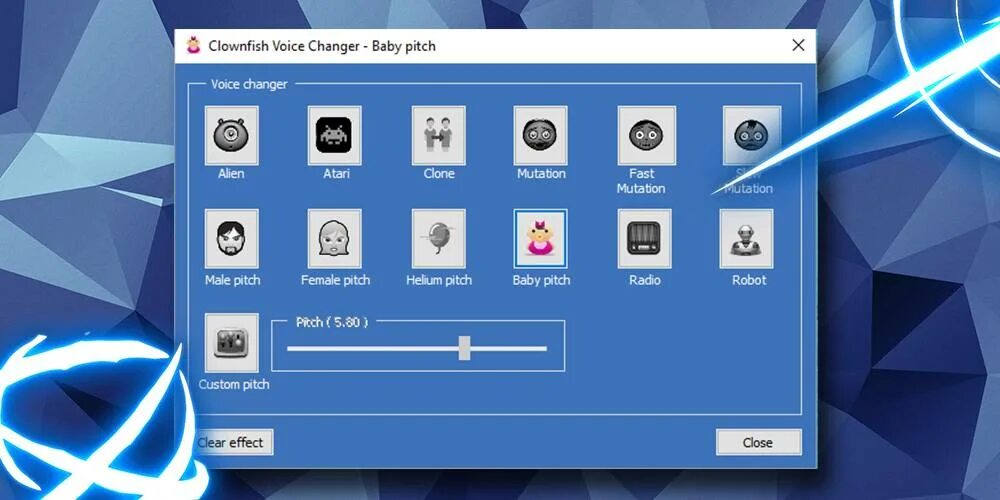This screenshot has height=500, width=1000.
Task: Click the "Atari" label text
Action: (336, 173)
